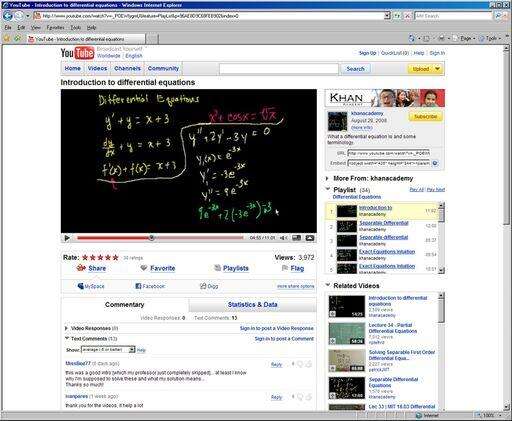512x421 pixels.
Task: Mute the video using the speaker icon
Action: click(x=283, y=238)
